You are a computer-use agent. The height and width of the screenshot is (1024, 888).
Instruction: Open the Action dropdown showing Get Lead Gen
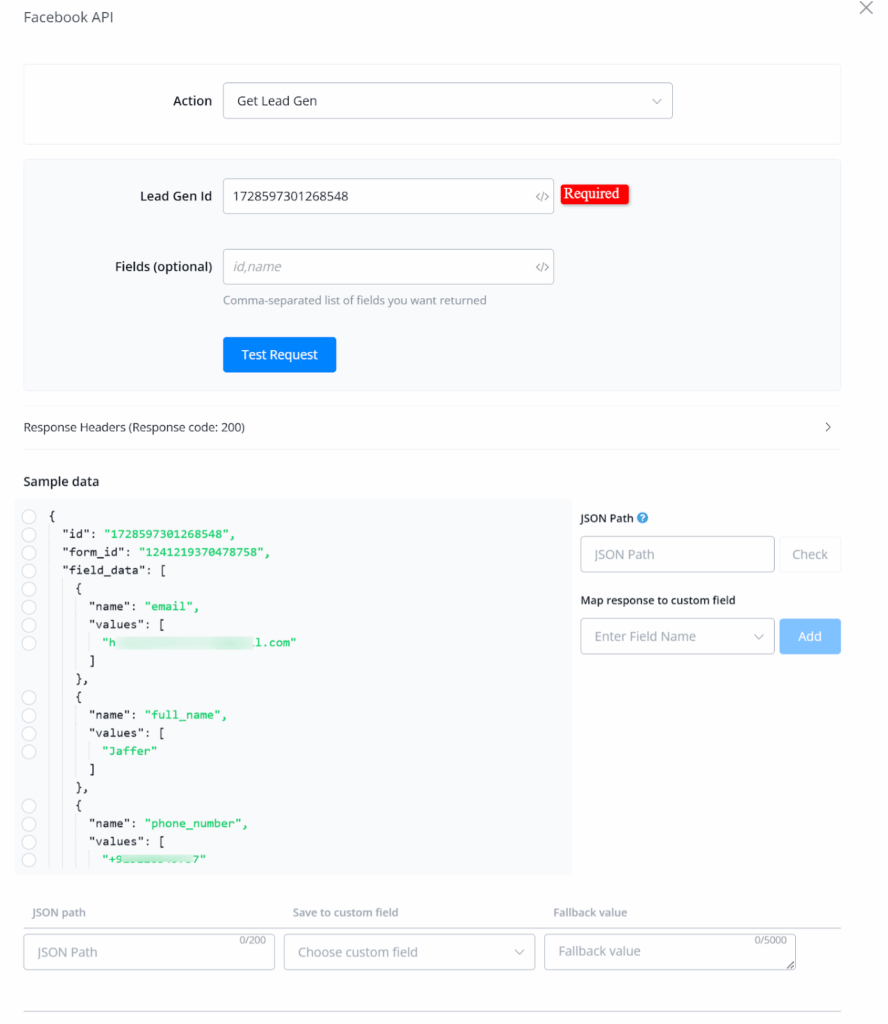click(447, 101)
